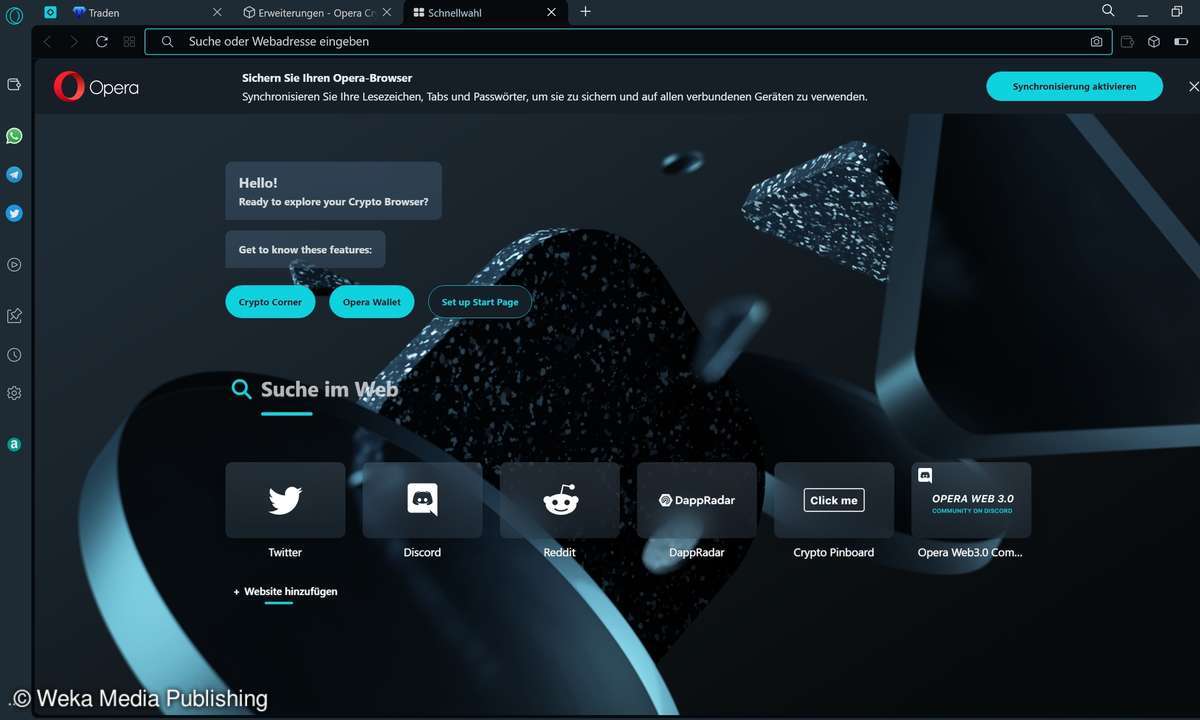Click 'Get to know these features:' text
The width and height of the screenshot is (1200, 720).
pyautogui.click(x=305, y=250)
